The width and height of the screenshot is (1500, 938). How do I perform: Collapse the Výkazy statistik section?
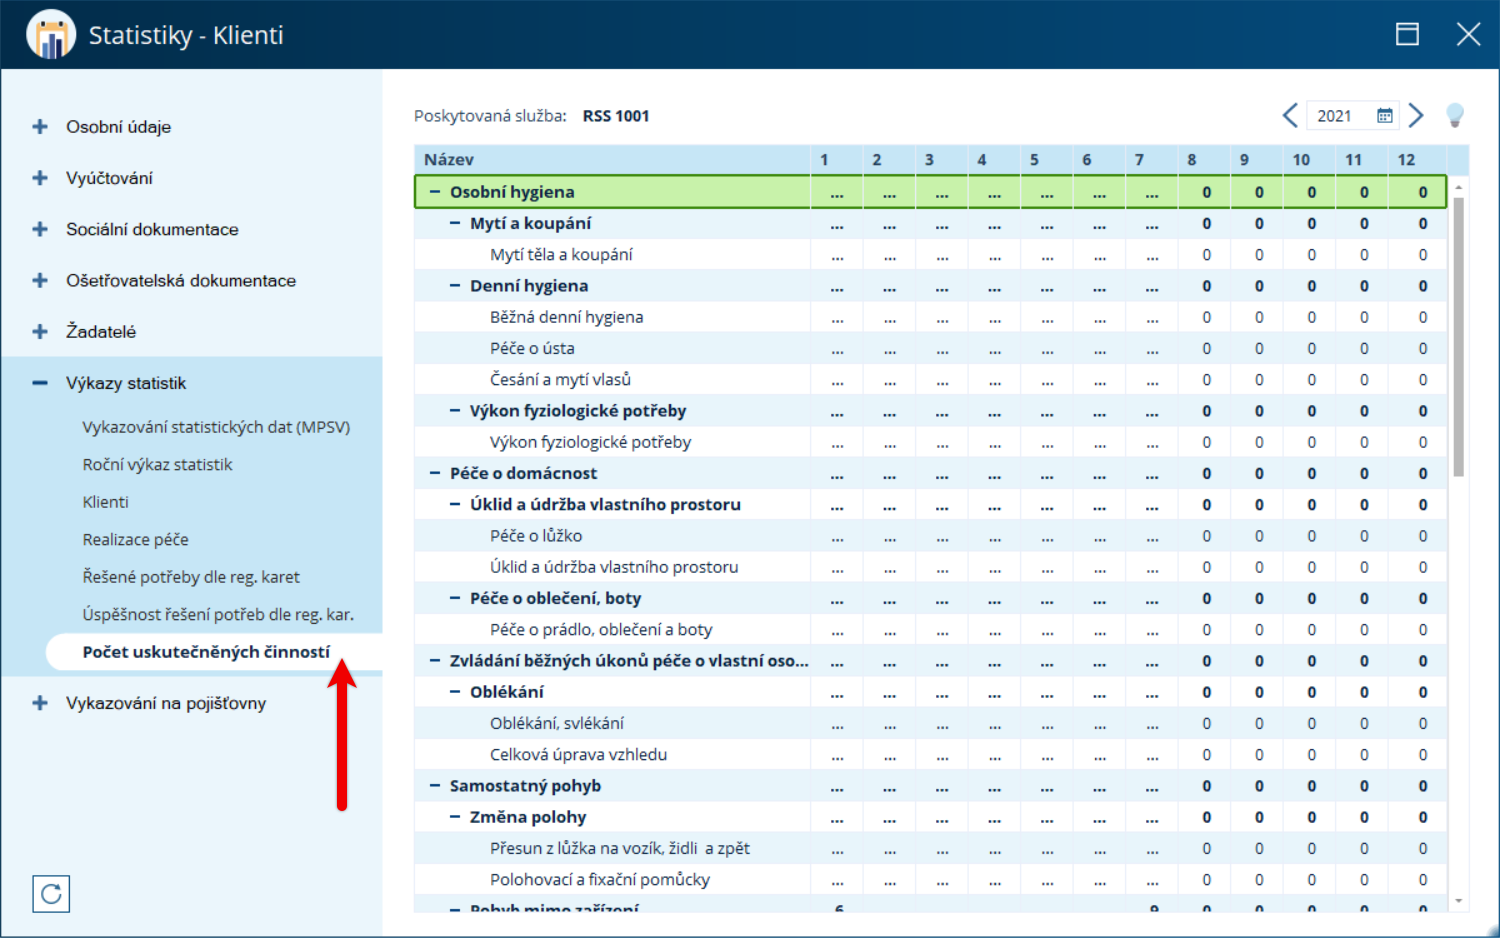(40, 383)
